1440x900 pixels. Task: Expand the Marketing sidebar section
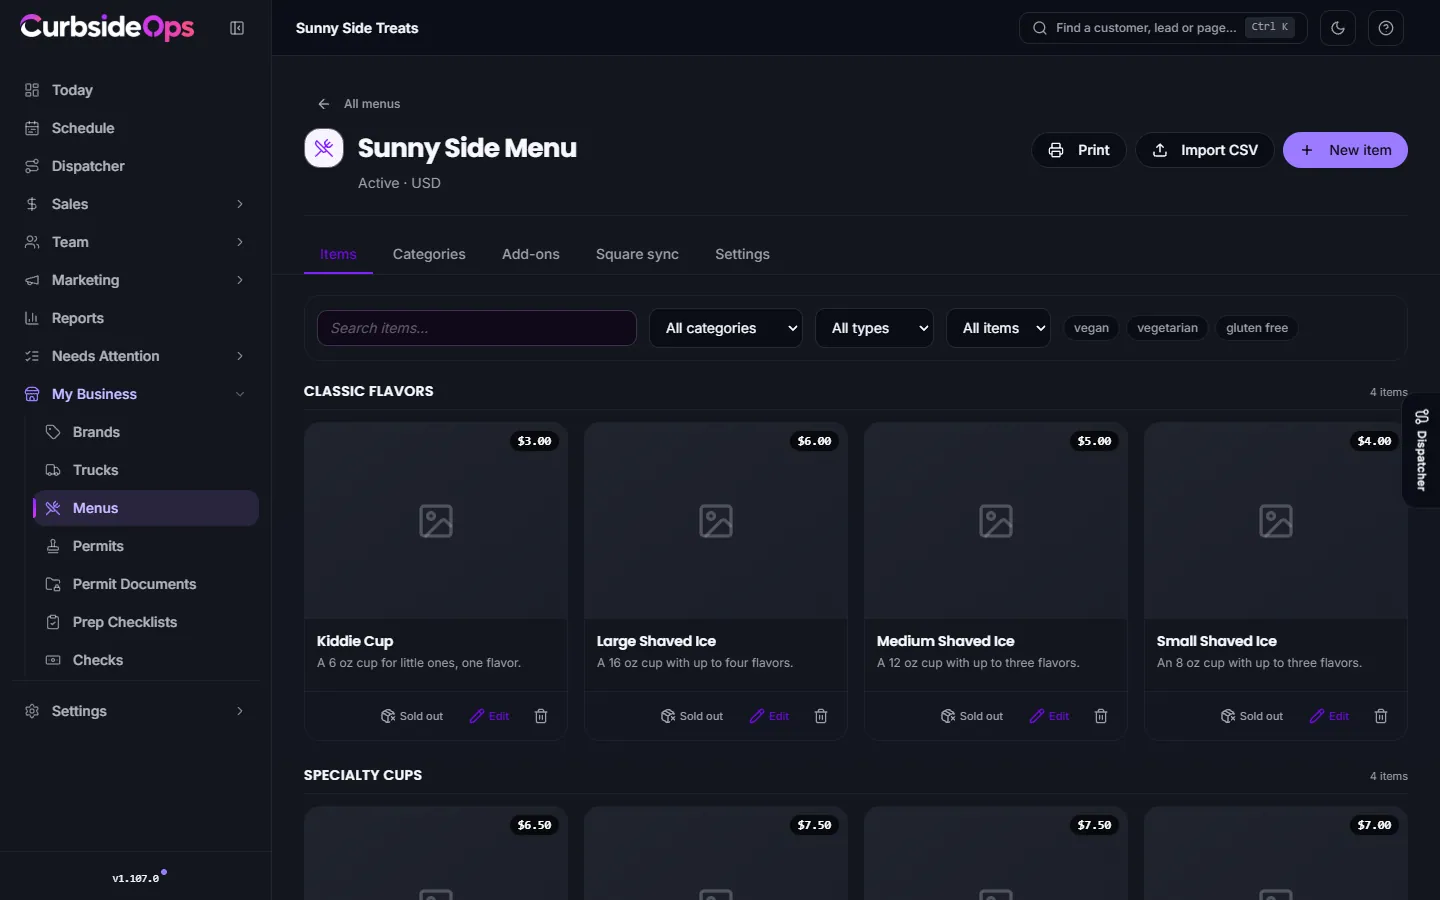coord(135,280)
